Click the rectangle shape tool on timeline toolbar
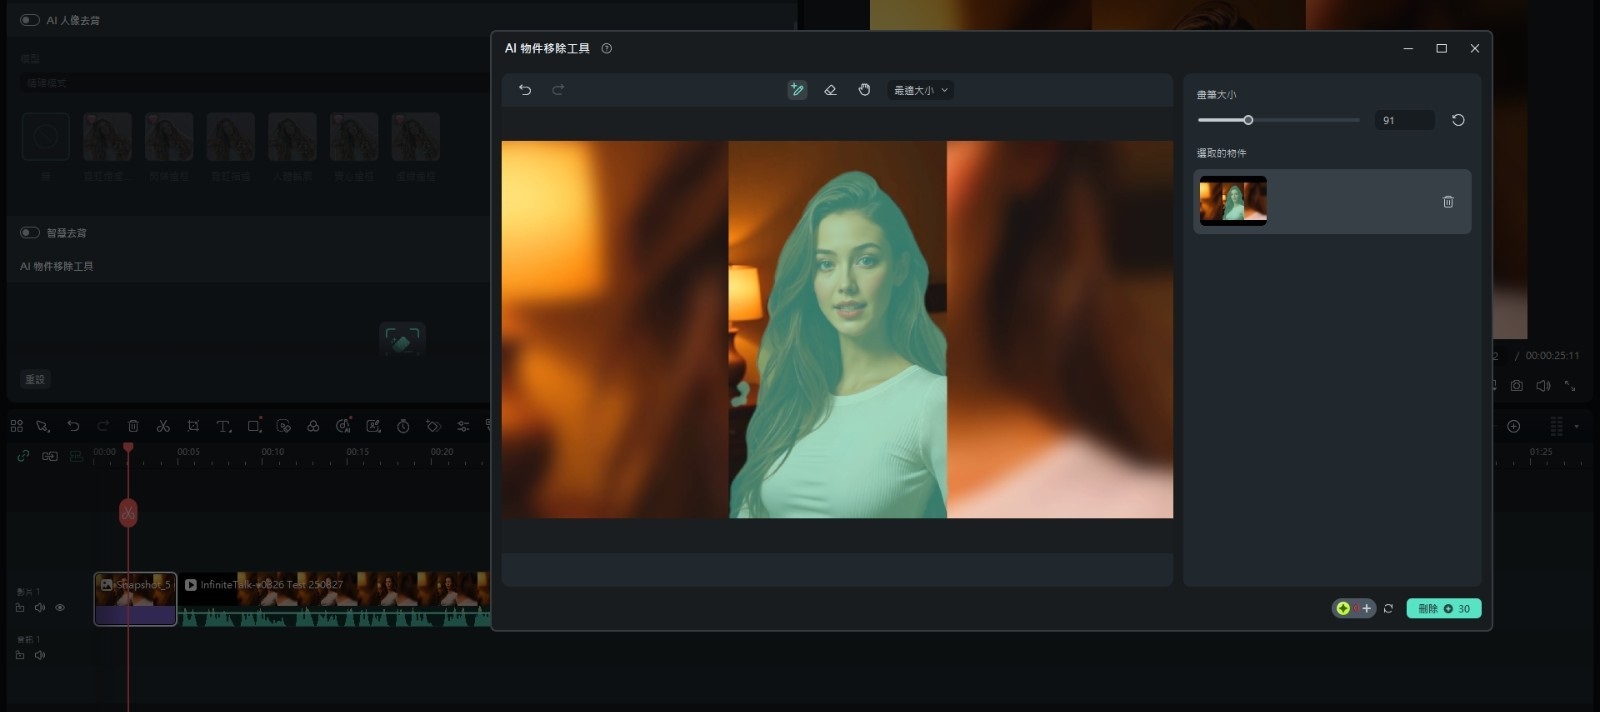Image resolution: width=1600 pixels, height=712 pixels. tap(254, 425)
